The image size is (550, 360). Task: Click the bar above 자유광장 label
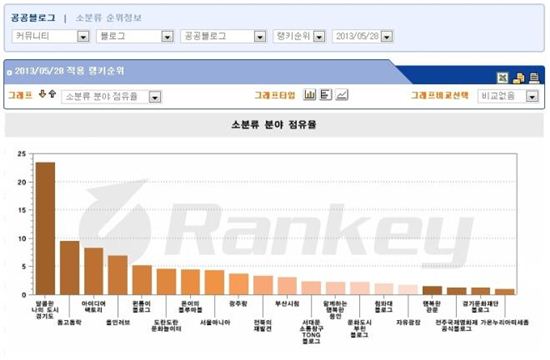click(x=408, y=290)
